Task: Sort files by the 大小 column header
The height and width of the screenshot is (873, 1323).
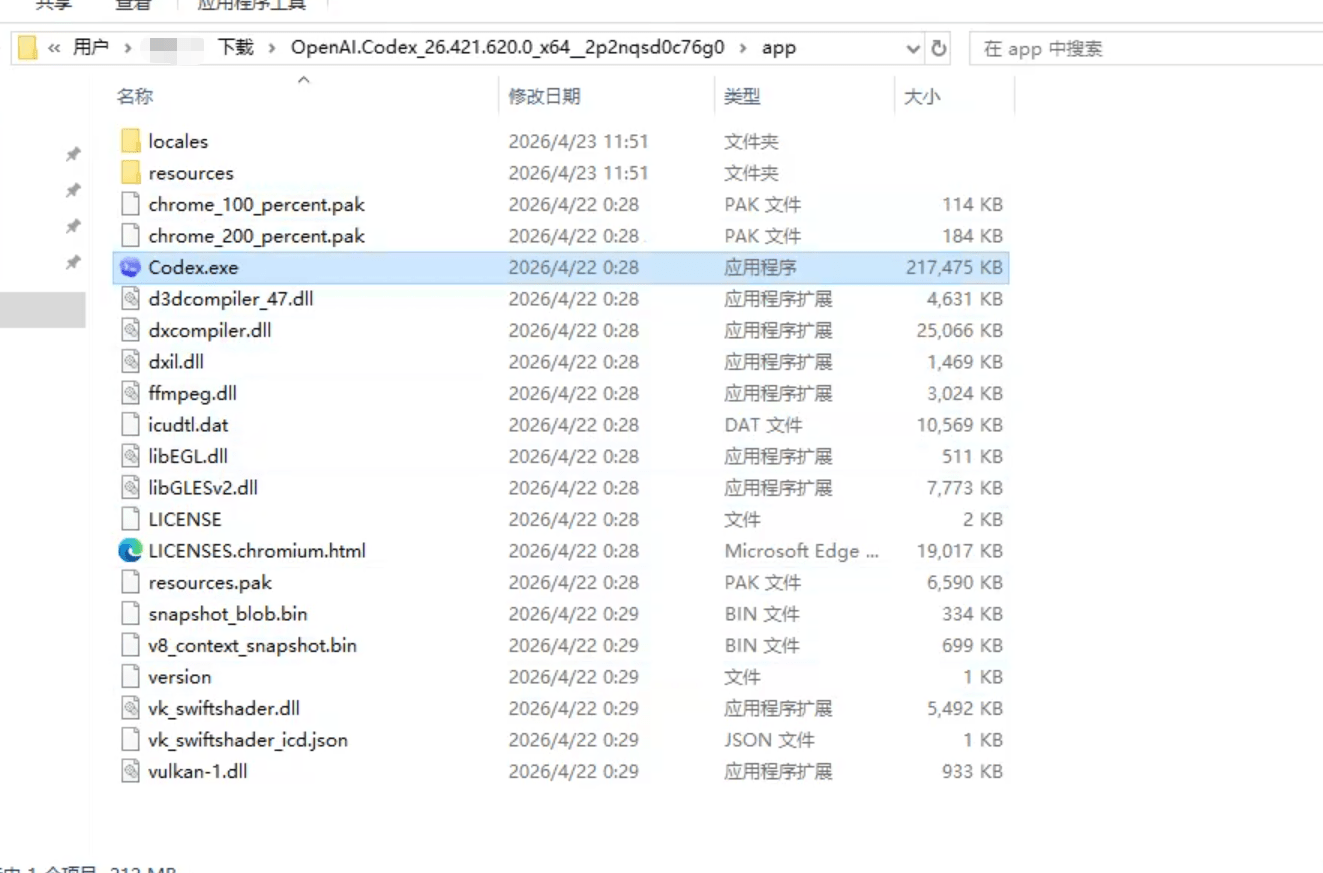Action: [922, 97]
